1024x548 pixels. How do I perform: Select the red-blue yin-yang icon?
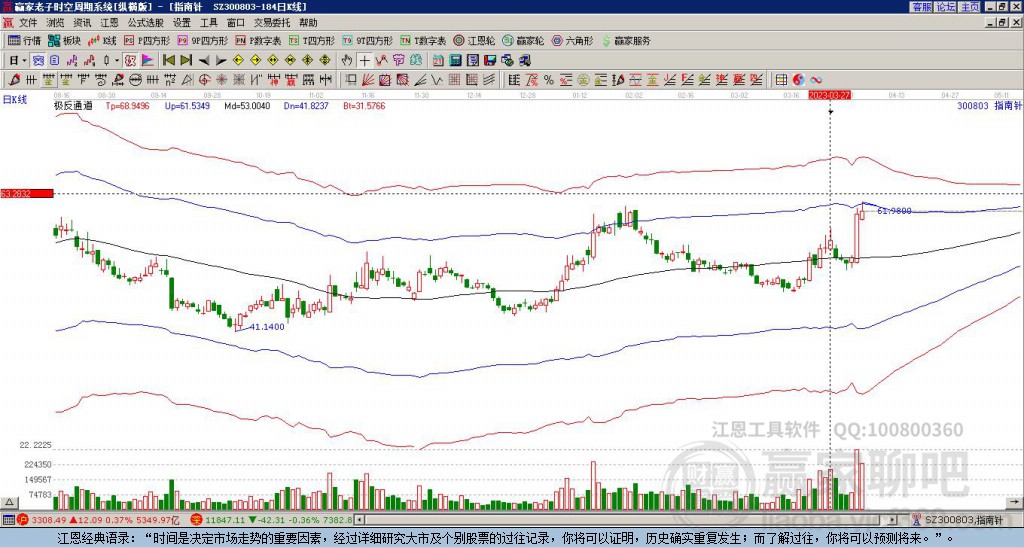click(799, 80)
